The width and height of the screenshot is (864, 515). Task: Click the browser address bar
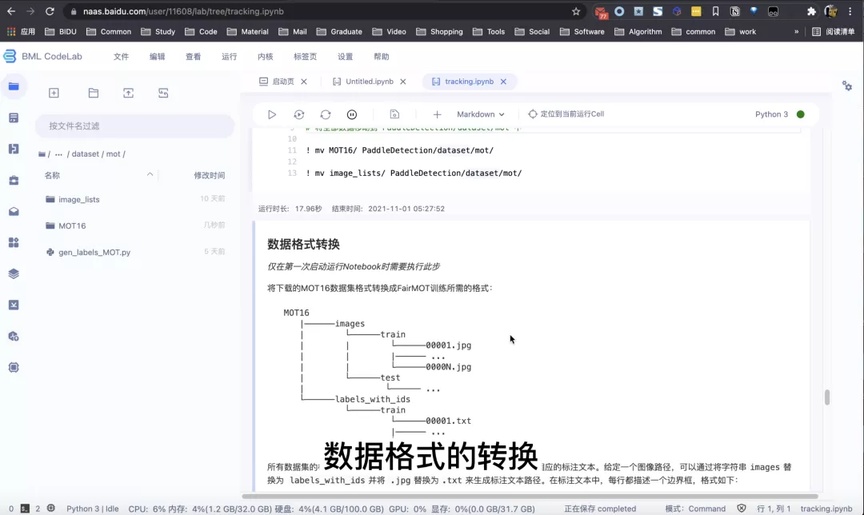[x=325, y=11]
